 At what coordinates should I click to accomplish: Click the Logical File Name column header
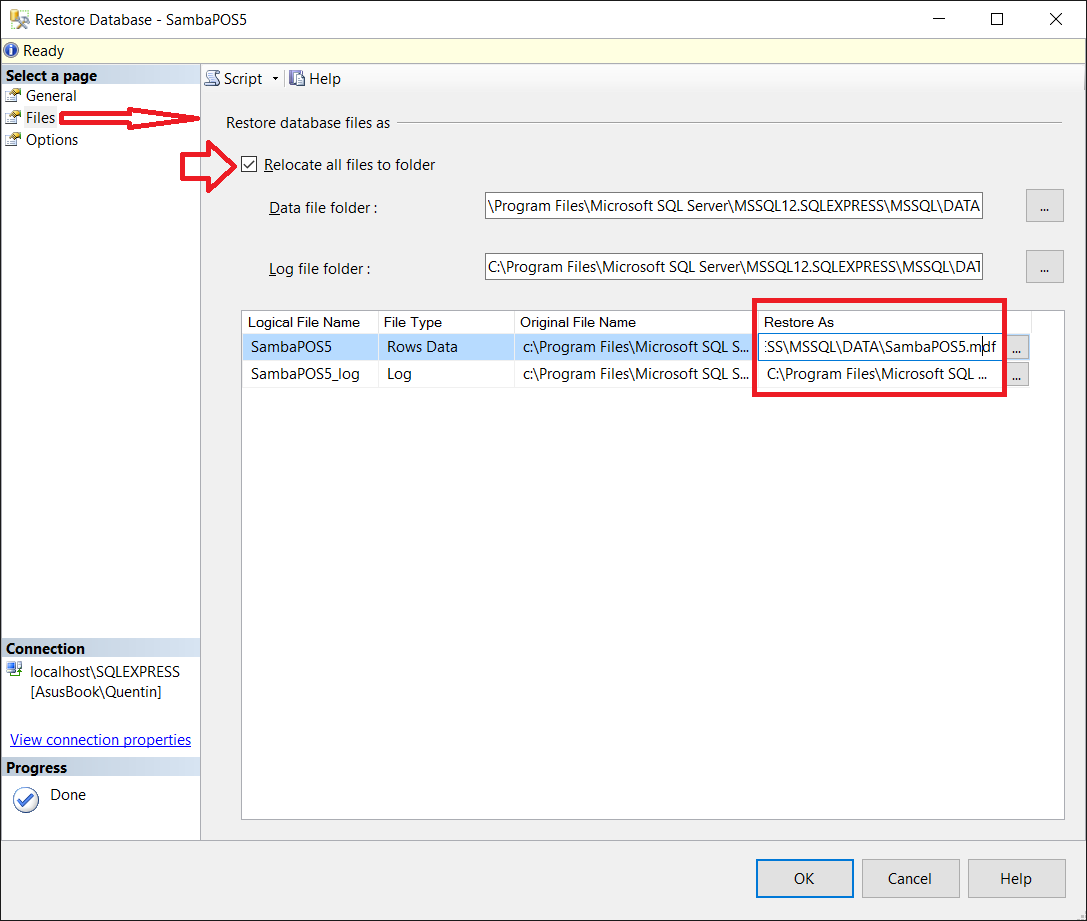[304, 322]
